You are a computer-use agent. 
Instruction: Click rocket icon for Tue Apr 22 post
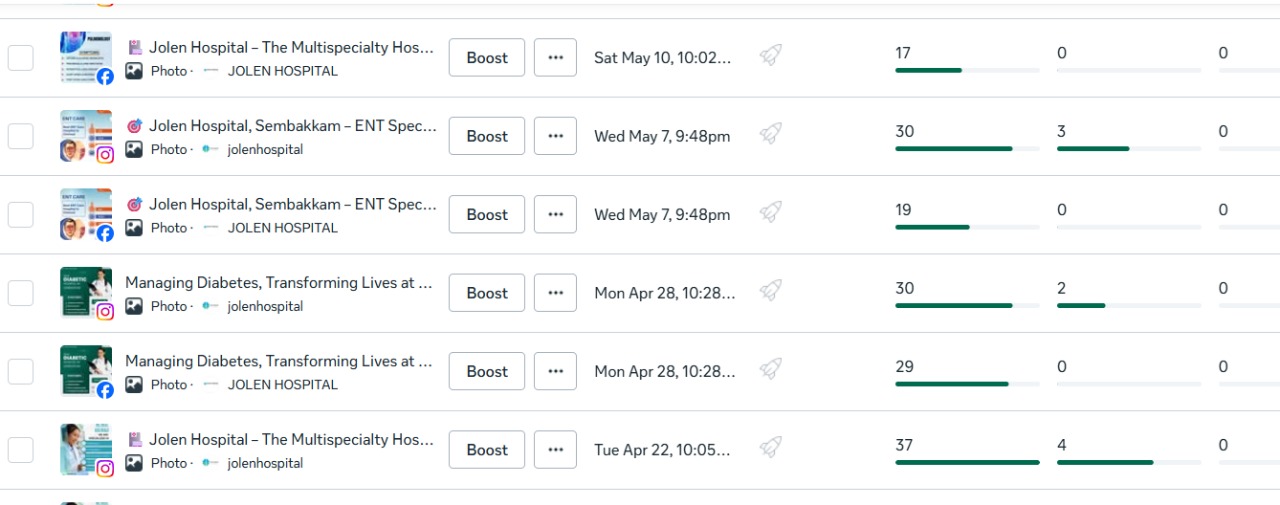[770, 448]
